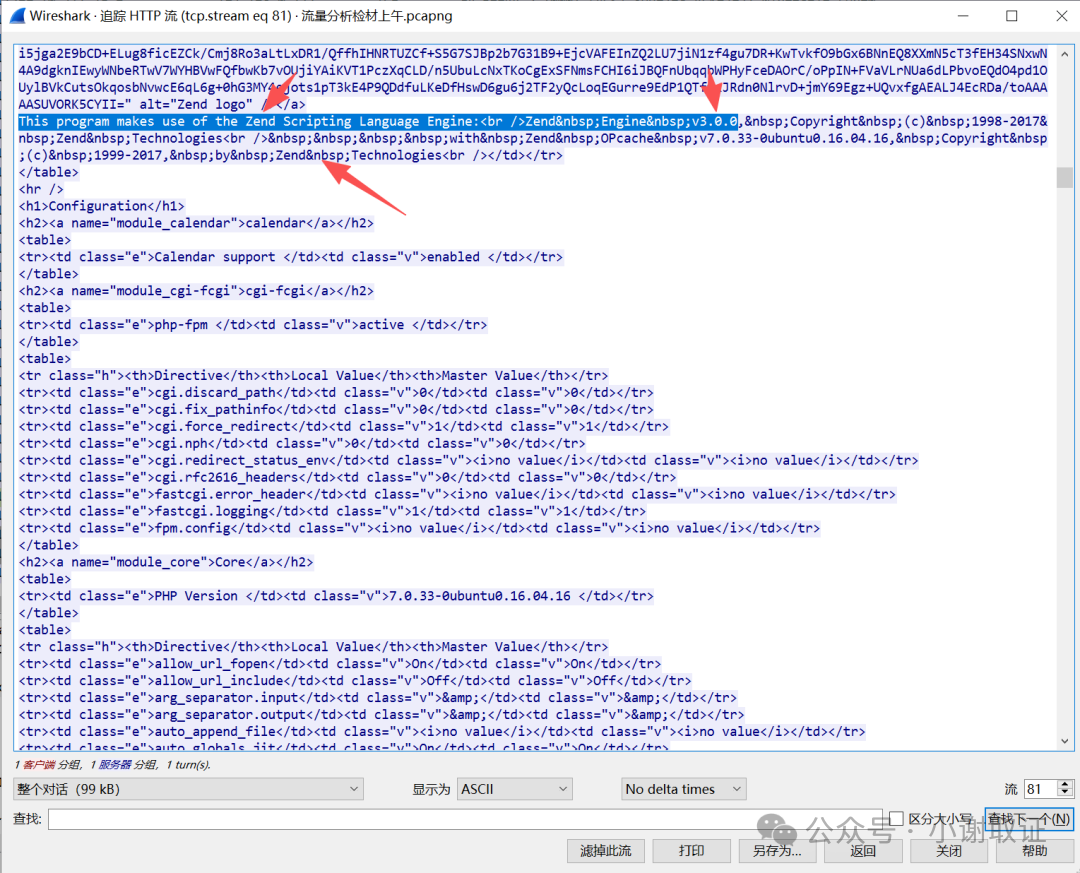Click the allow_url_fopen row
The height and width of the screenshot is (873, 1080).
pos(340,664)
